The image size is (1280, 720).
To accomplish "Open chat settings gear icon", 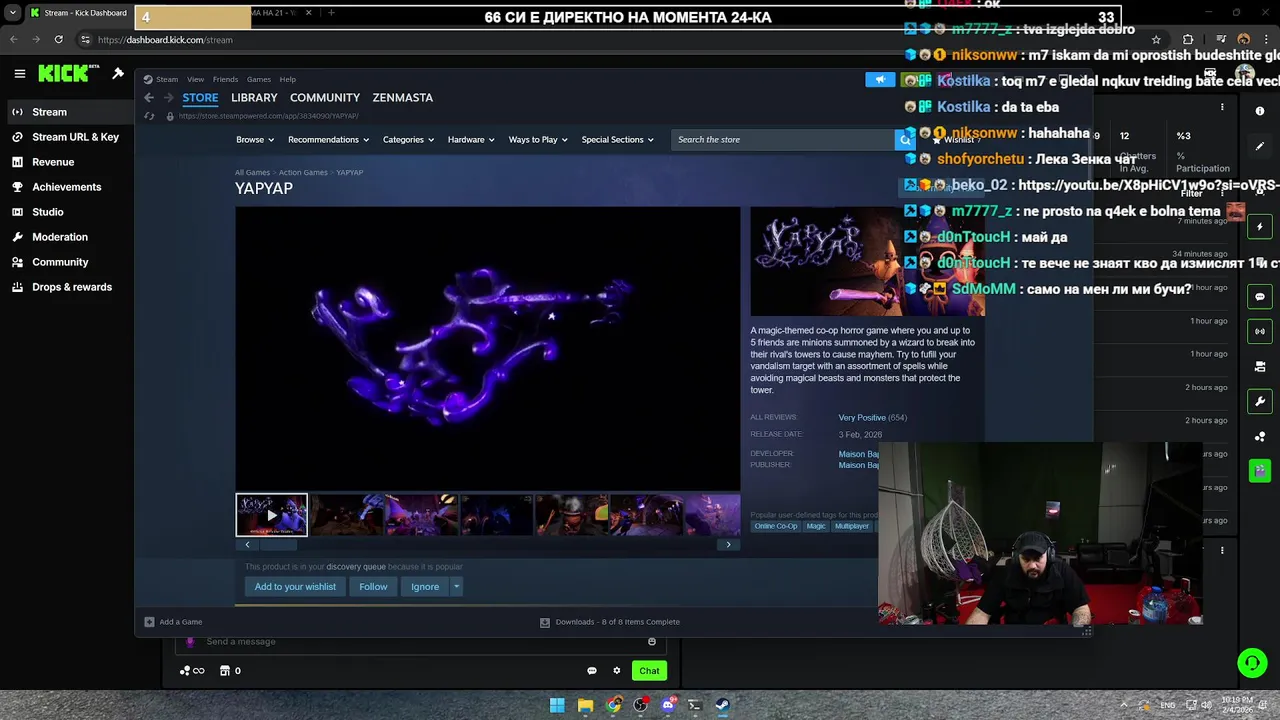I will (617, 671).
